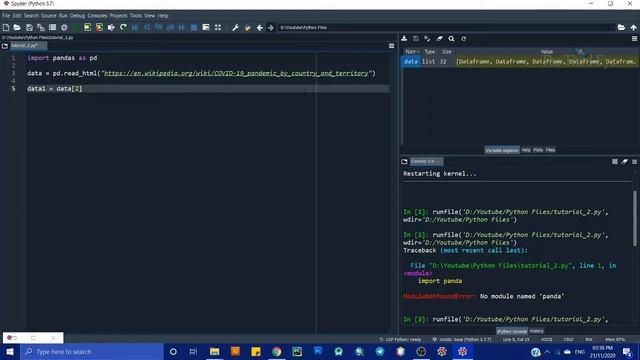Run the current cell
This screenshot has width=640, height=360.
coord(87,27)
